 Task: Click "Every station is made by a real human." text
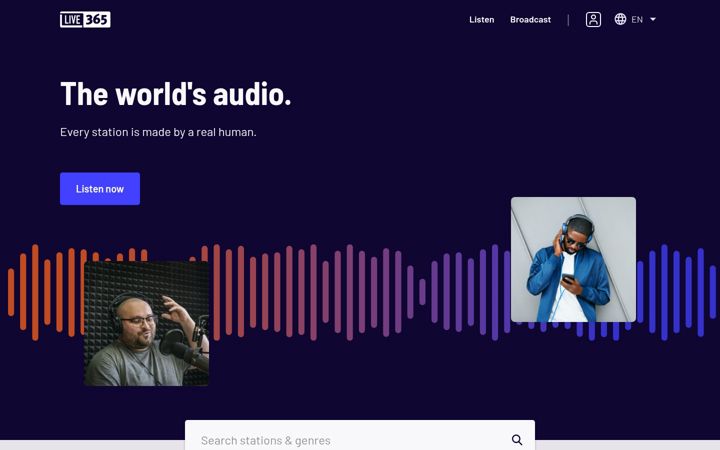pyautogui.click(x=158, y=132)
